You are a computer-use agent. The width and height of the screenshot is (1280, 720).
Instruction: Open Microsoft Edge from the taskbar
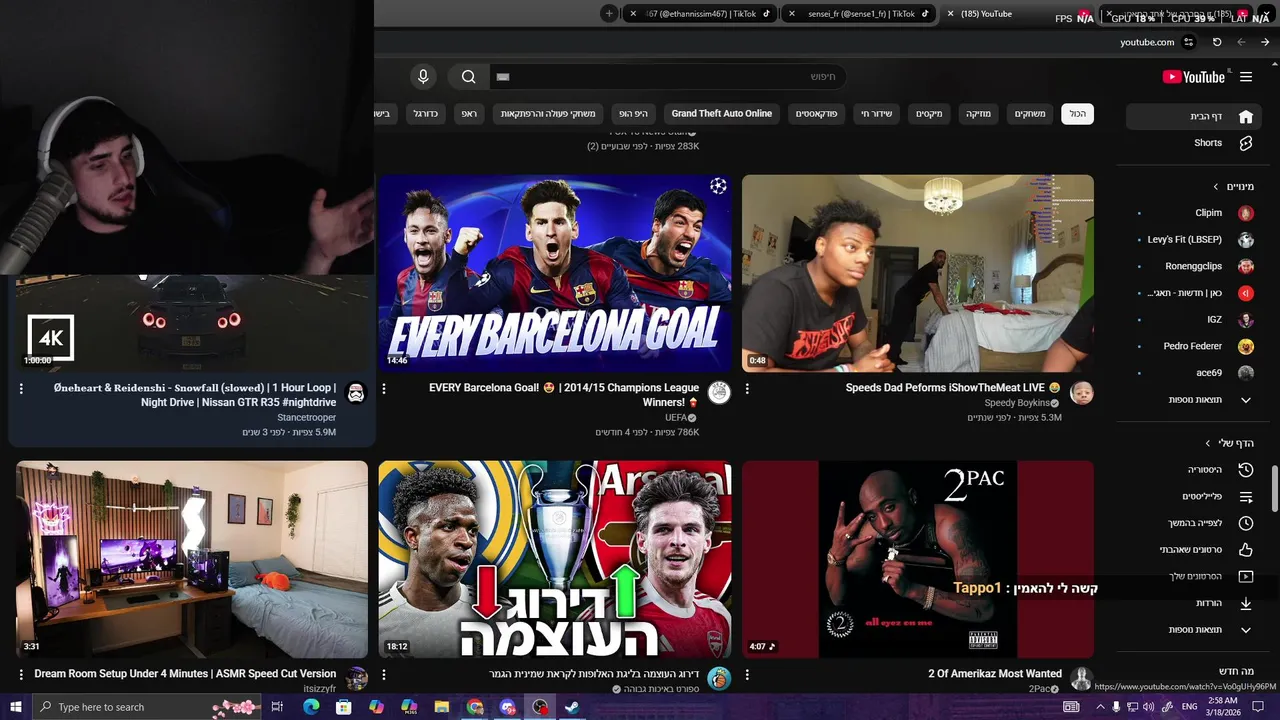click(311, 707)
